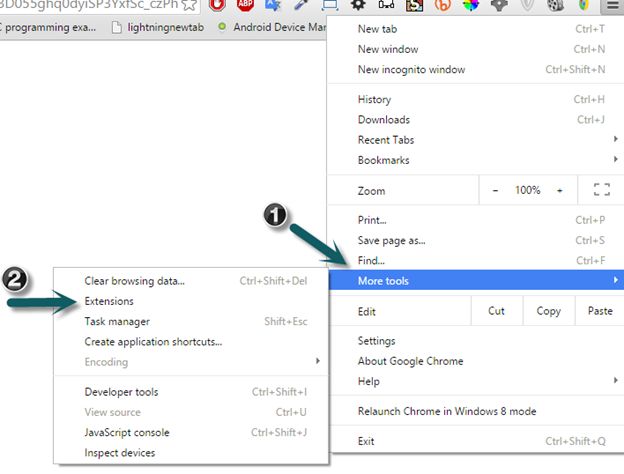The height and width of the screenshot is (474, 624).
Task: Open About Google Chrome
Action: pos(476,361)
